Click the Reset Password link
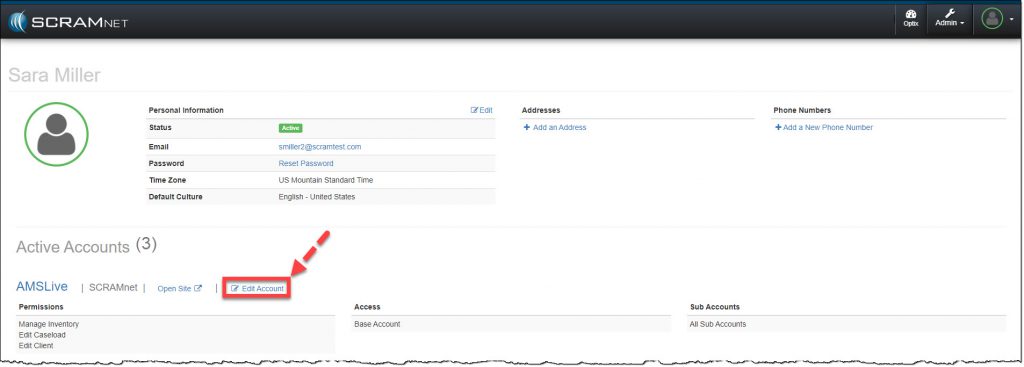 (306, 163)
